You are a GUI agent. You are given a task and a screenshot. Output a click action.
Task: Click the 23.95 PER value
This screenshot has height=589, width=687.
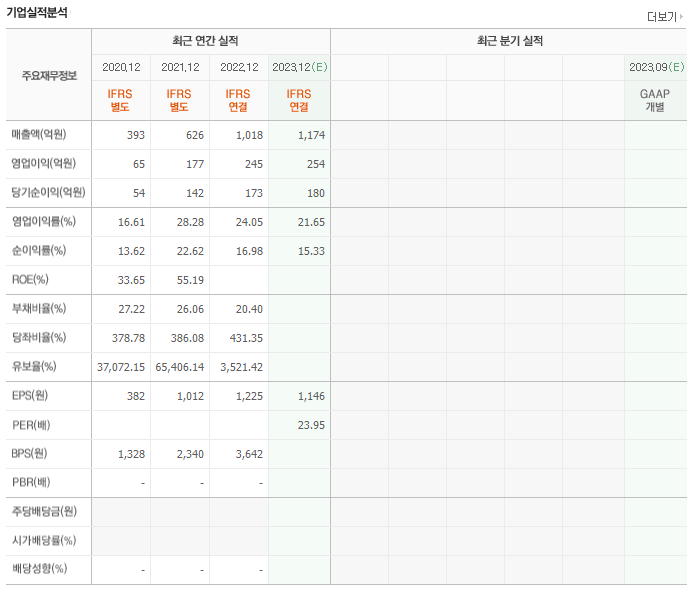tap(312, 425)
